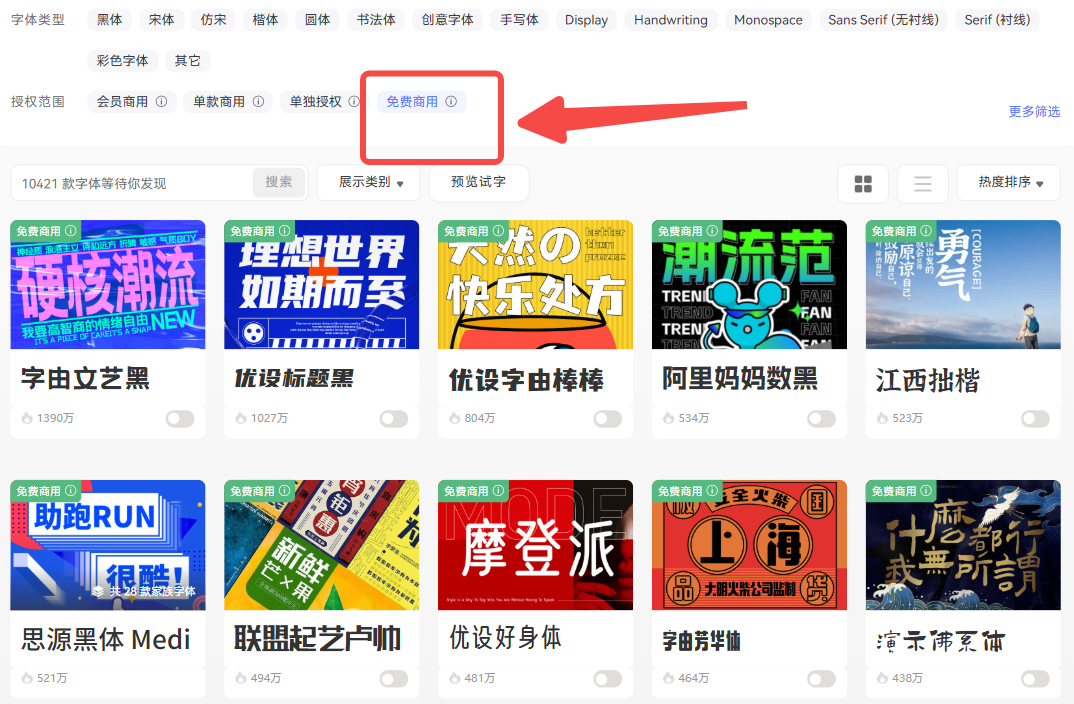Viewport: 1074px width, 704px height.
Task: Click info icon next to 会员商用
Action: (x=161, y=102)
